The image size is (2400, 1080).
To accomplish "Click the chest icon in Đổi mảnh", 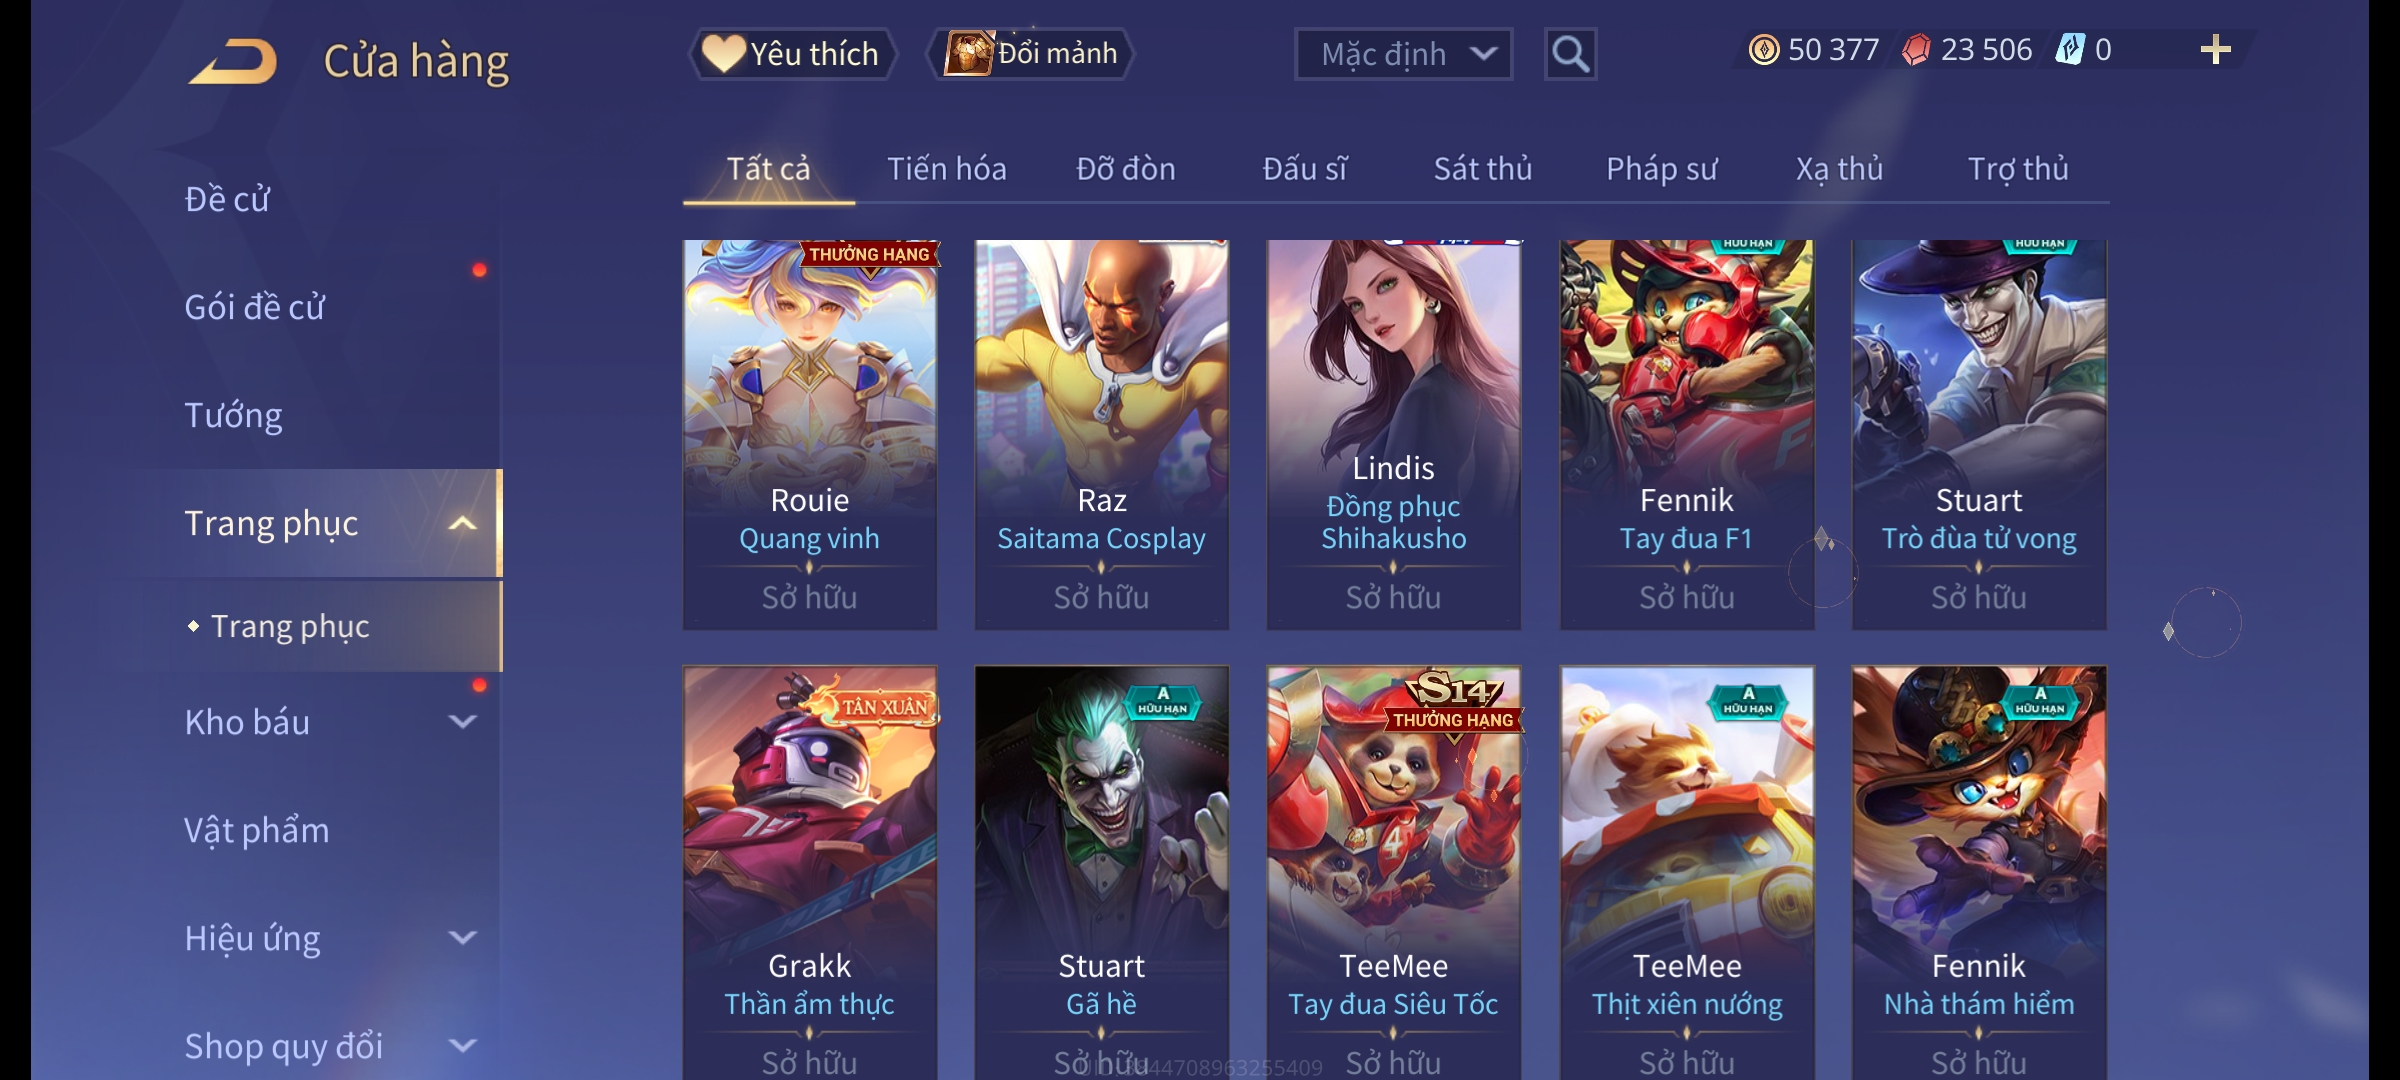I will coord(969,53).
